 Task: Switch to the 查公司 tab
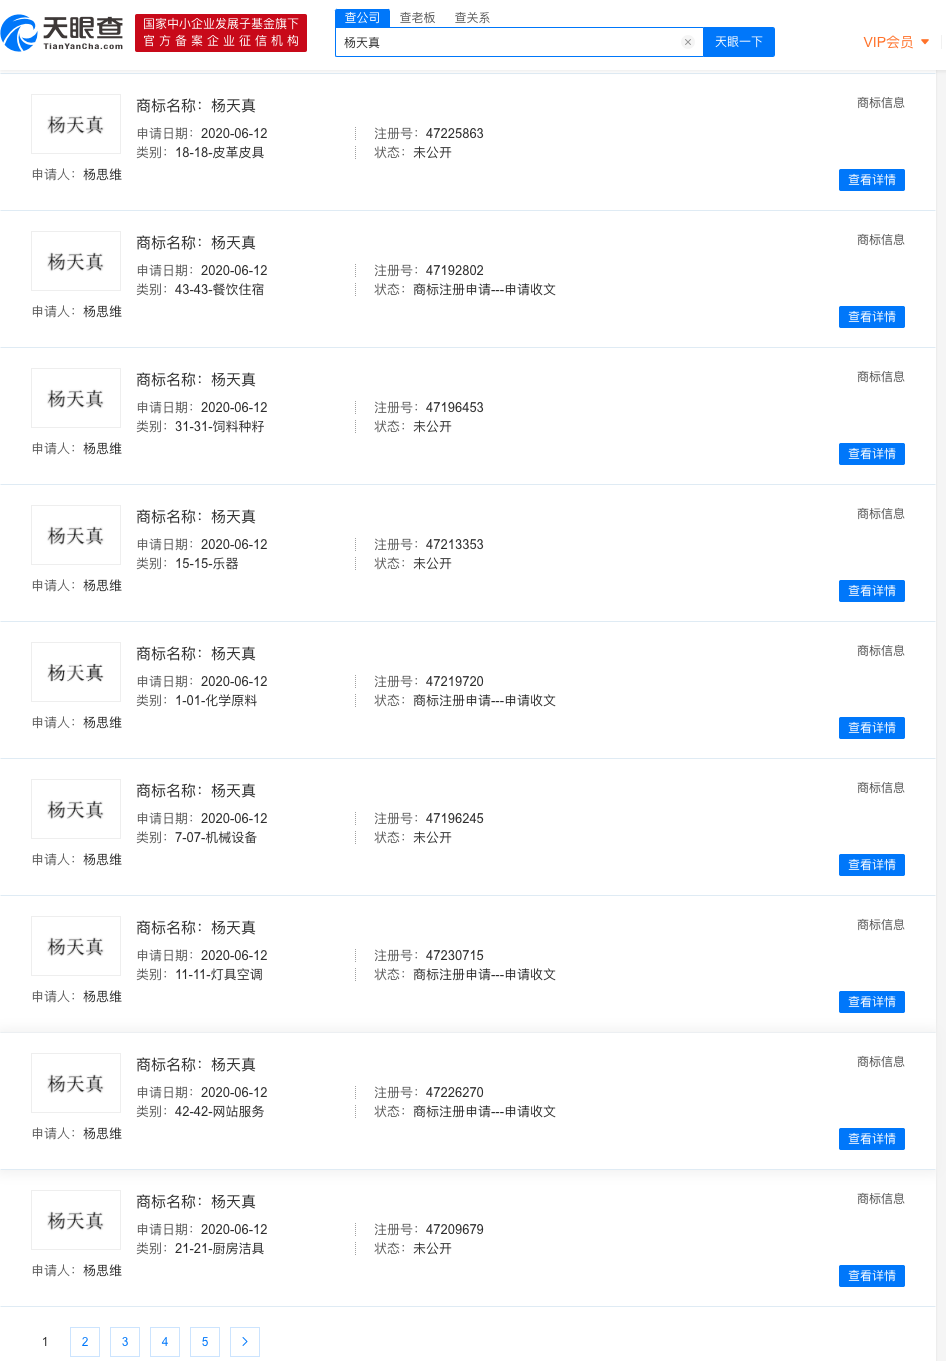[x=362, y=18]
